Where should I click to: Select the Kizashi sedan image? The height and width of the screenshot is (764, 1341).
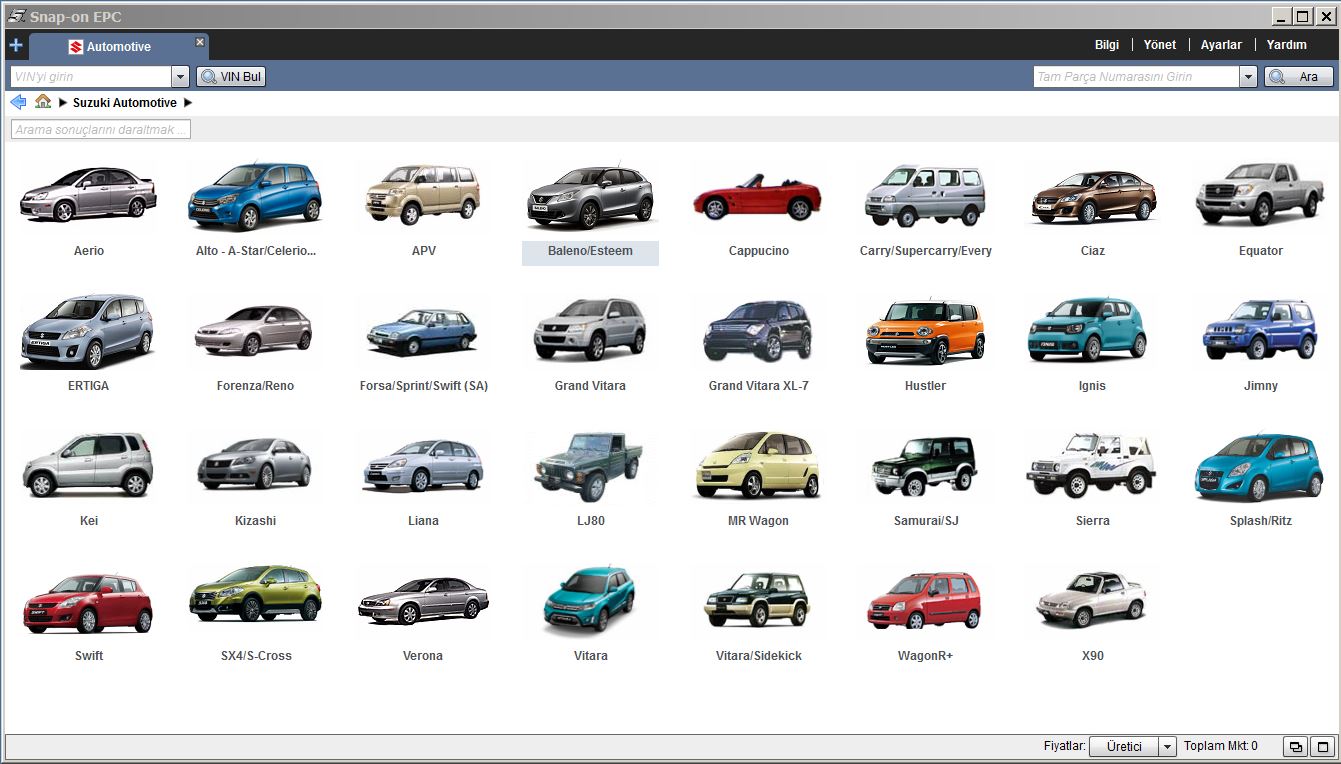pyautogui.click(x=255, y=465)
